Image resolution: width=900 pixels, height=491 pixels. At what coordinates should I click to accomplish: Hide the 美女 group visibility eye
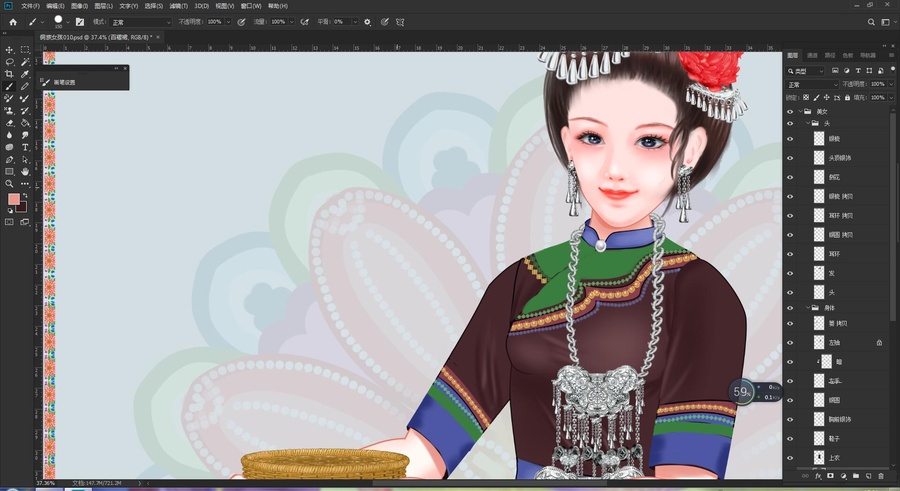tap(790, 111)
